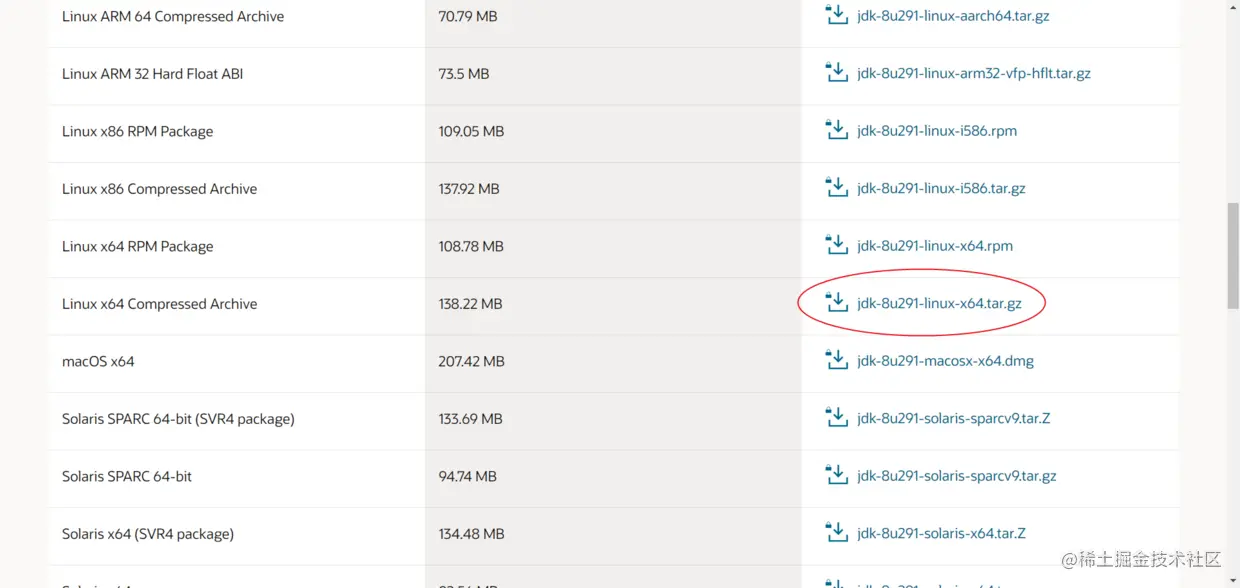Screen dimensions: 1240x588
Task: Click the download icon for jdk-8u291-linux-i586.rpm
Action: click(x=836, y=129)
